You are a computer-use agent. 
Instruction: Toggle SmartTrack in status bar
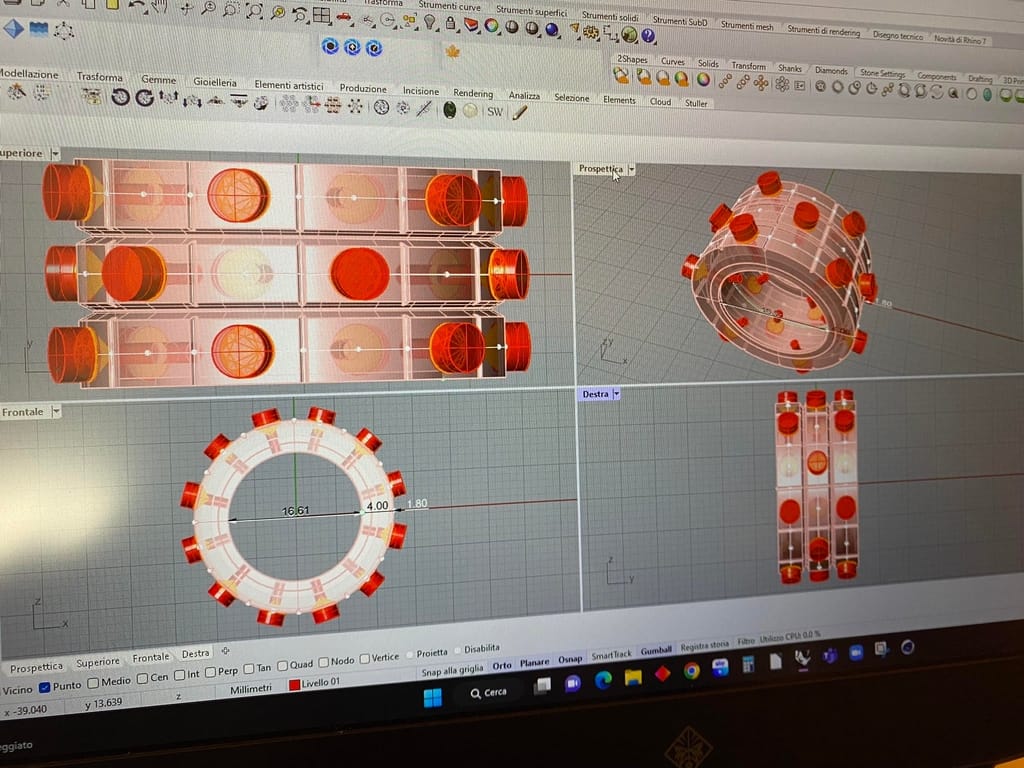point(612,654)
